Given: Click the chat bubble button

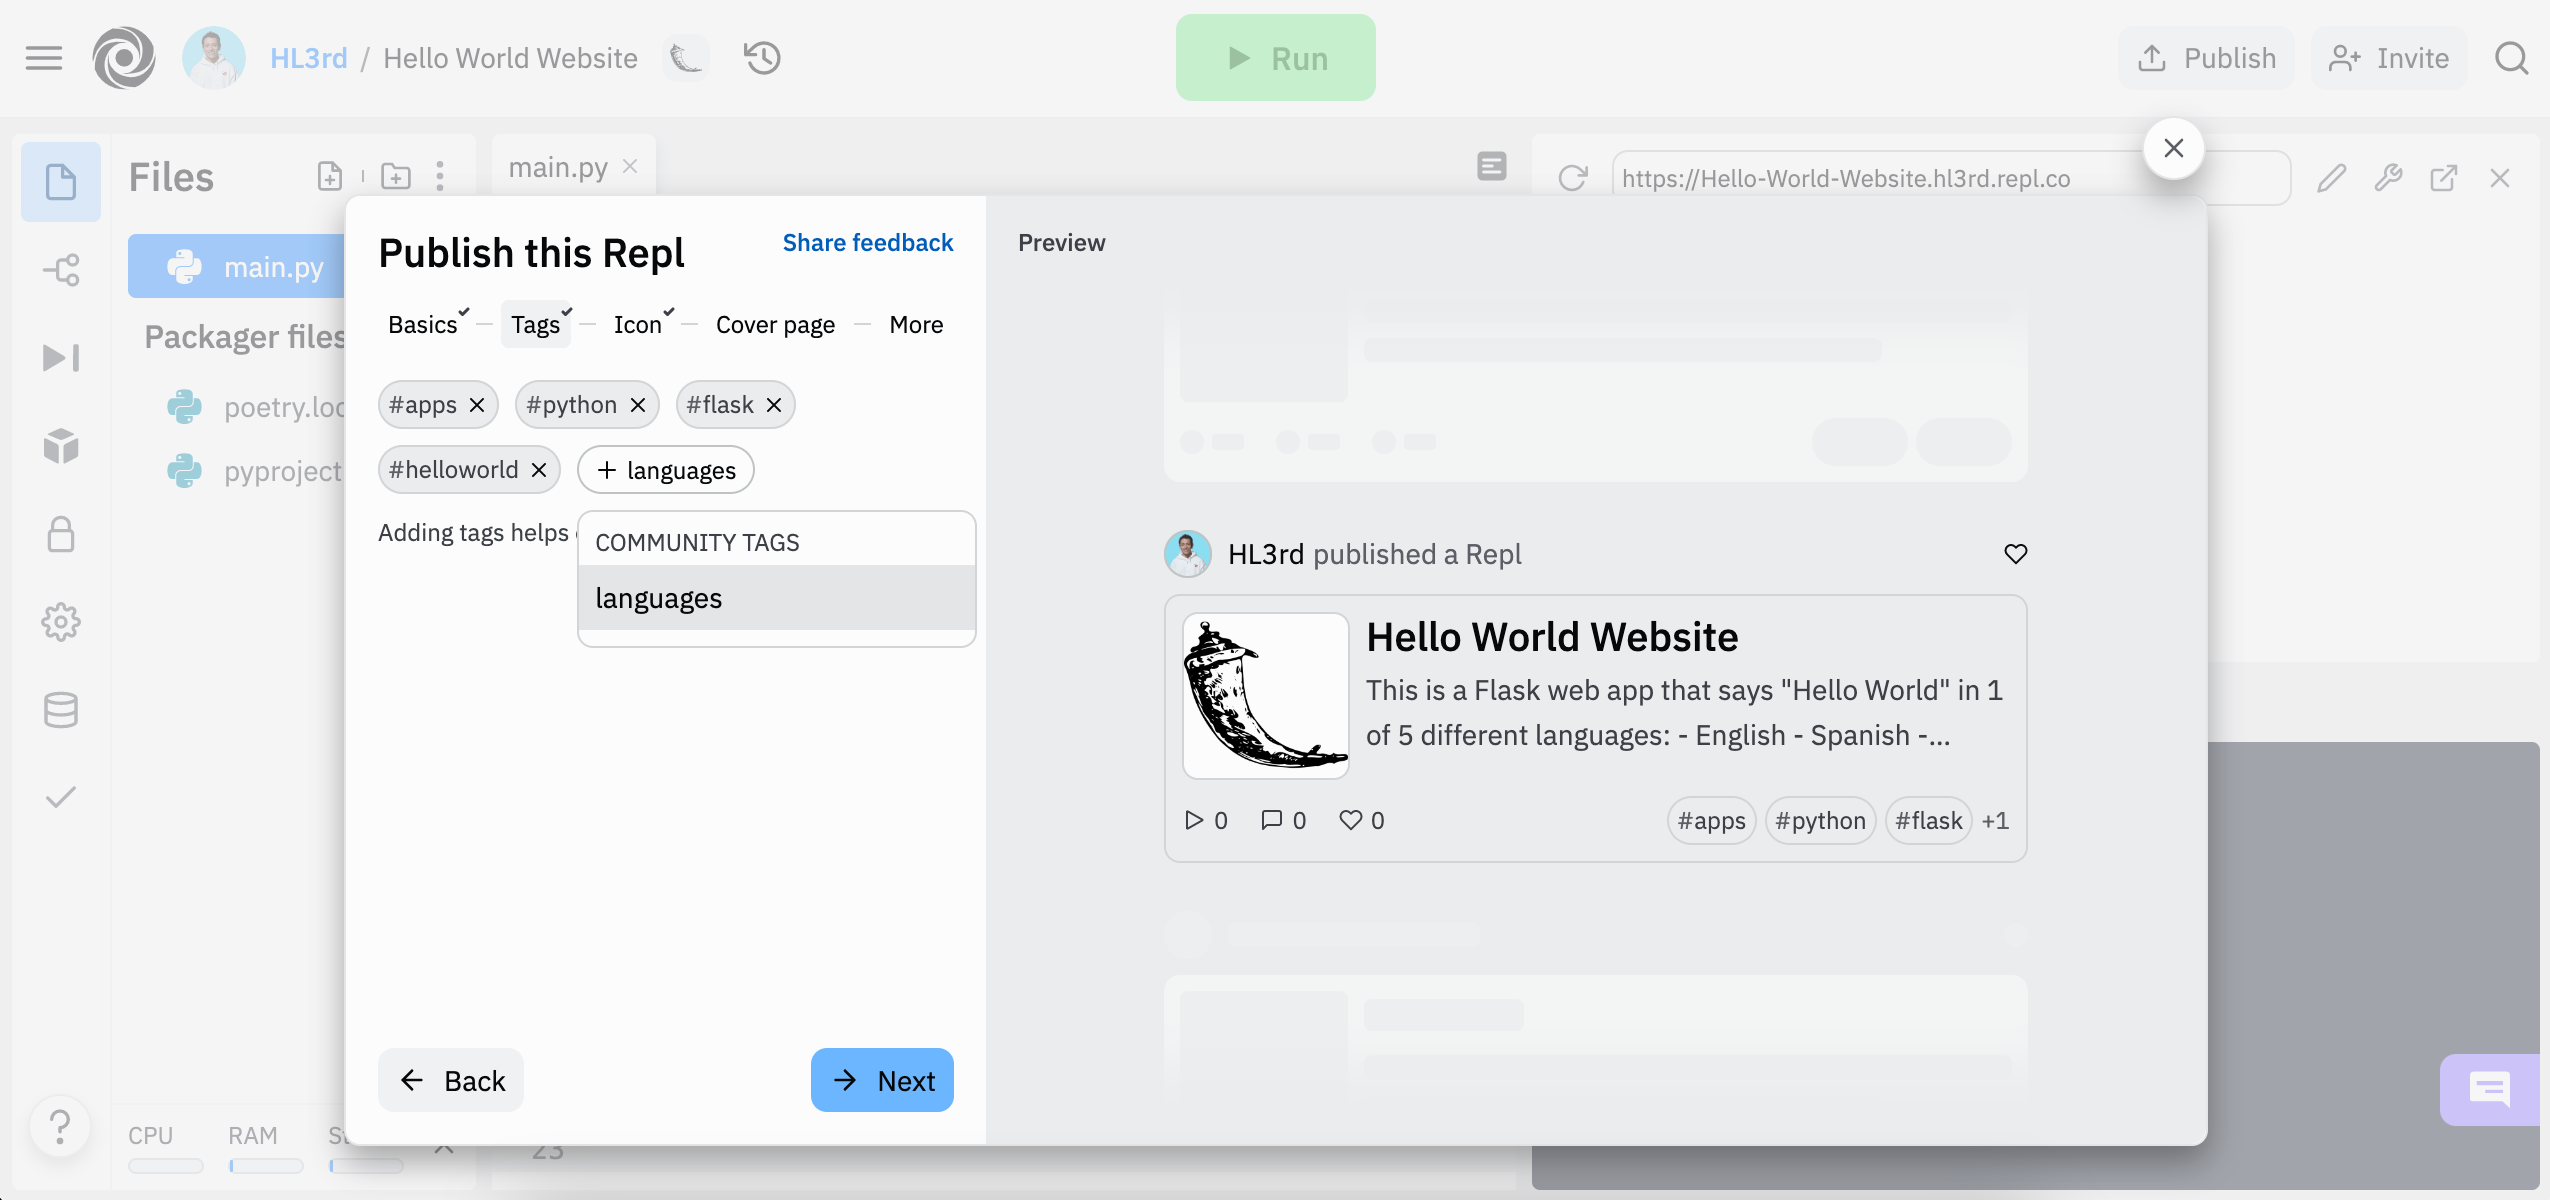Looking at the screenshot, I should coord(2489,1089).
